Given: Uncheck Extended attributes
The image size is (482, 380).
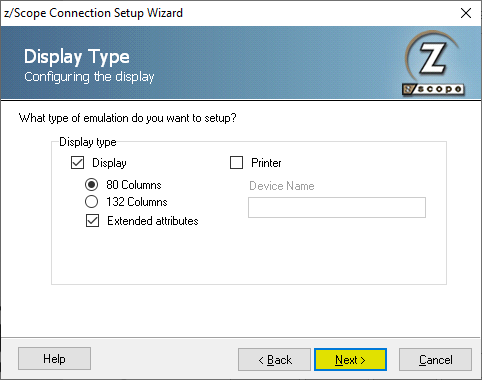Looking at the screenshot, I should (x=92, y=221).
